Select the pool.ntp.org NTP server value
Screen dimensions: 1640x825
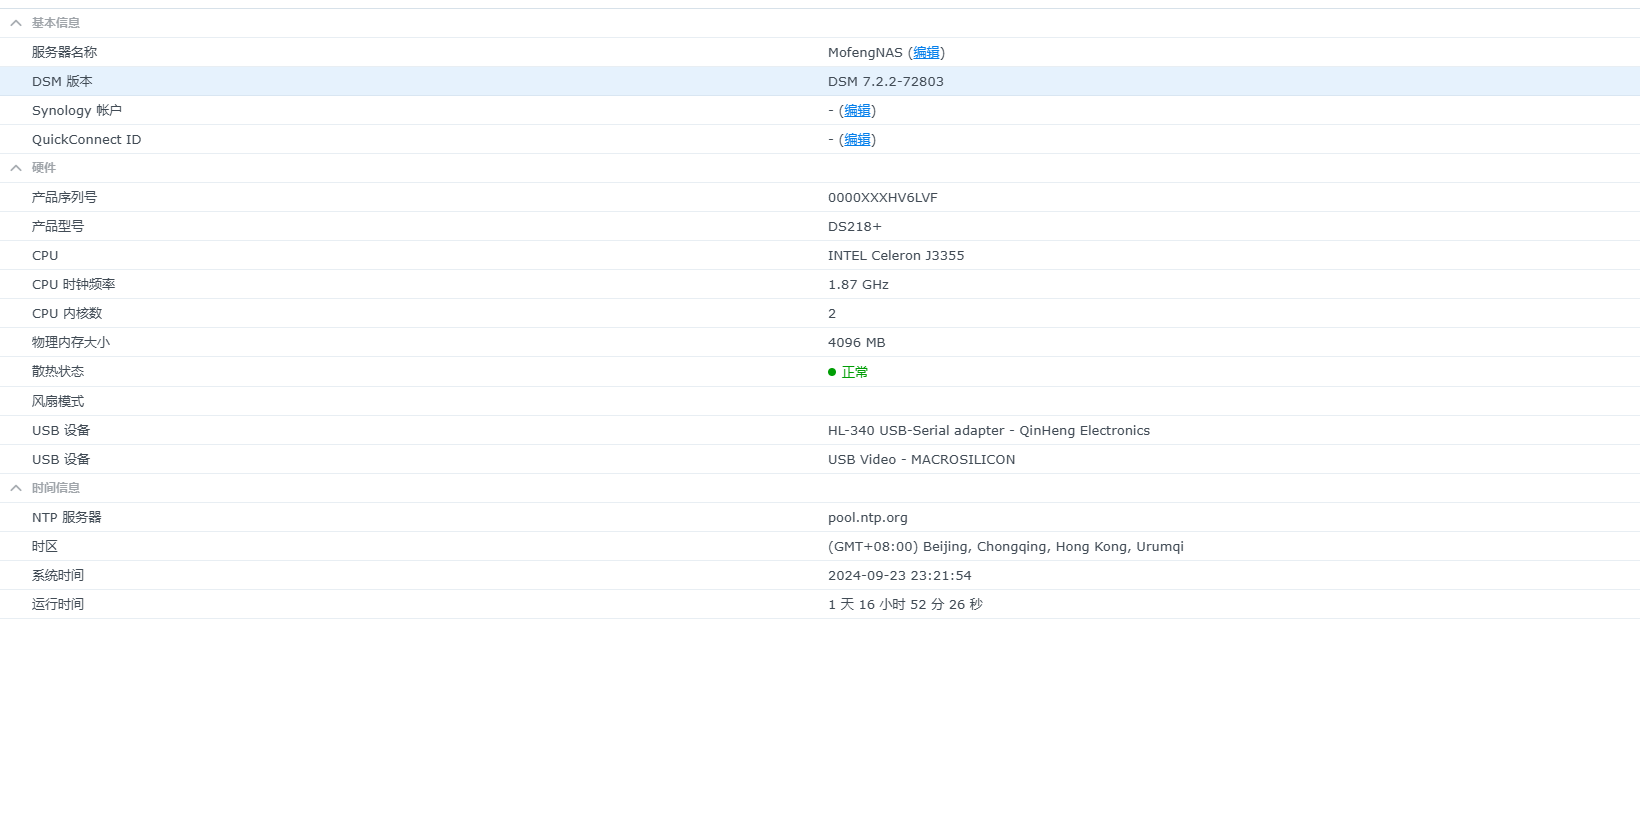(867, 518)
